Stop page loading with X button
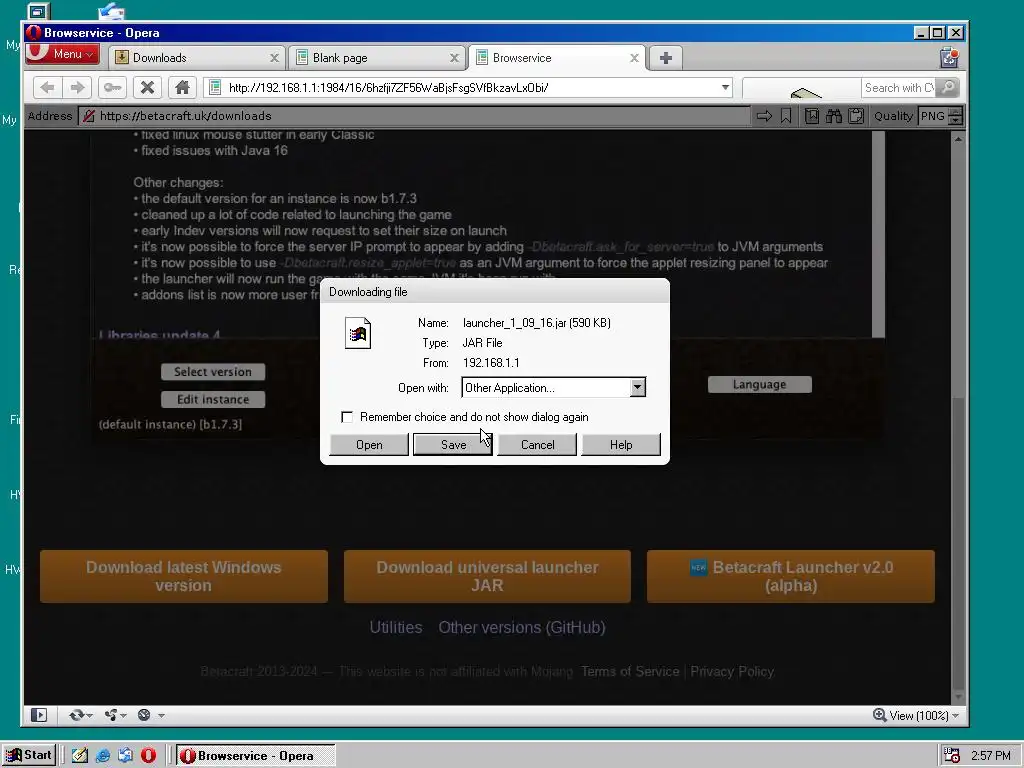Image resolution: width=1024 pixels, height=768 pixels. tap(148, 88)
